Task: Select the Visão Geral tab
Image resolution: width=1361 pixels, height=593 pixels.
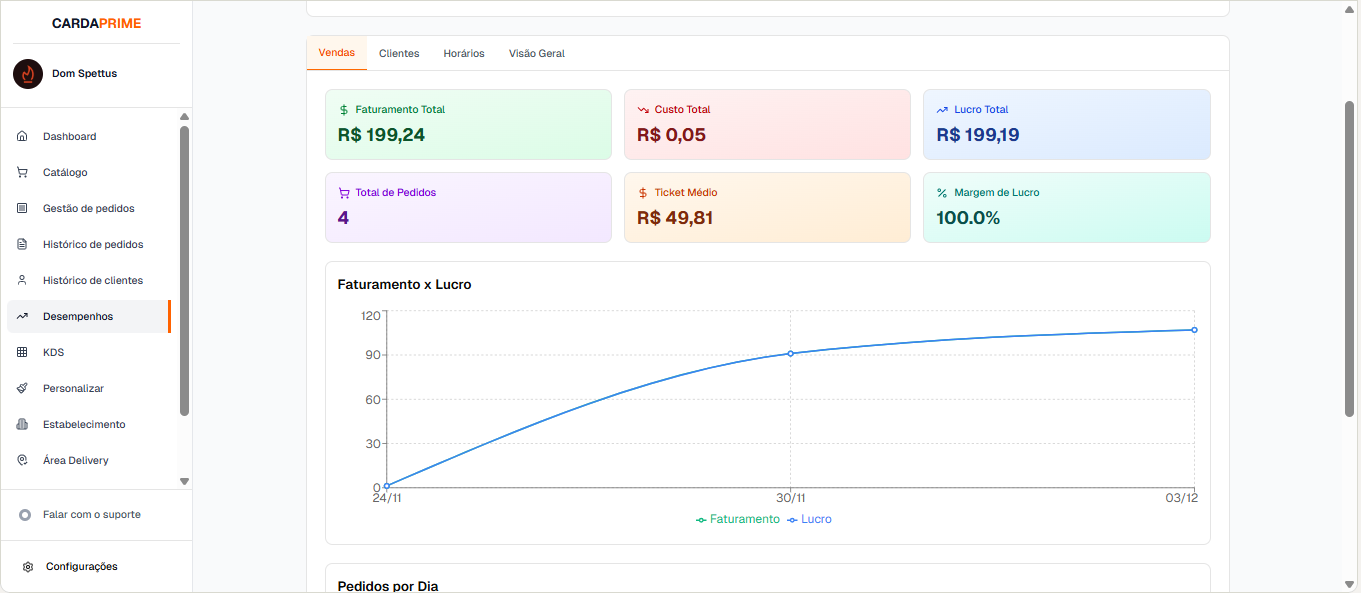Action: [x=537, y=53]
